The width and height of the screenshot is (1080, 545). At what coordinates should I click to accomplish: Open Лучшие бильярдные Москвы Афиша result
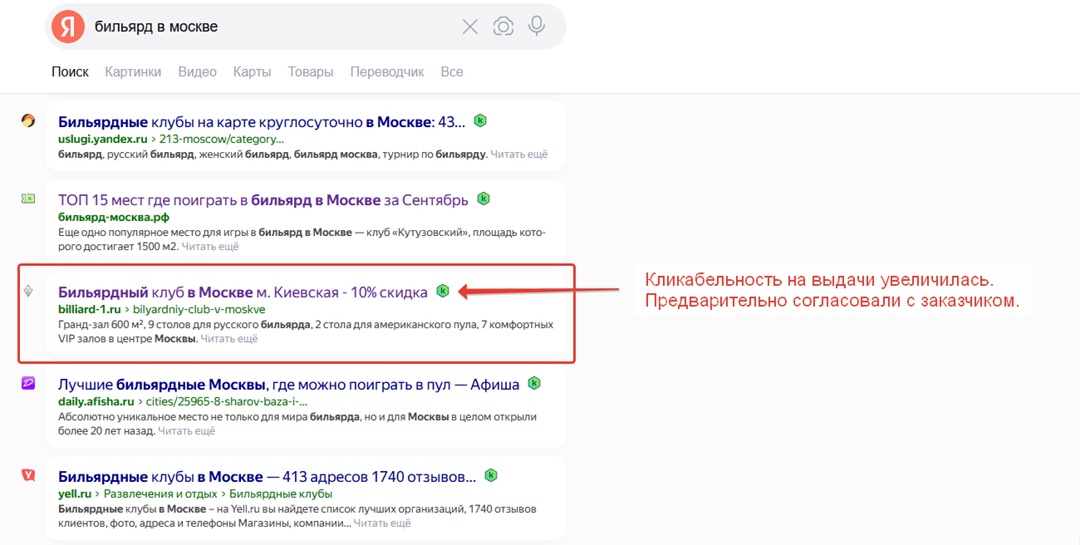(x=289, y=384)
